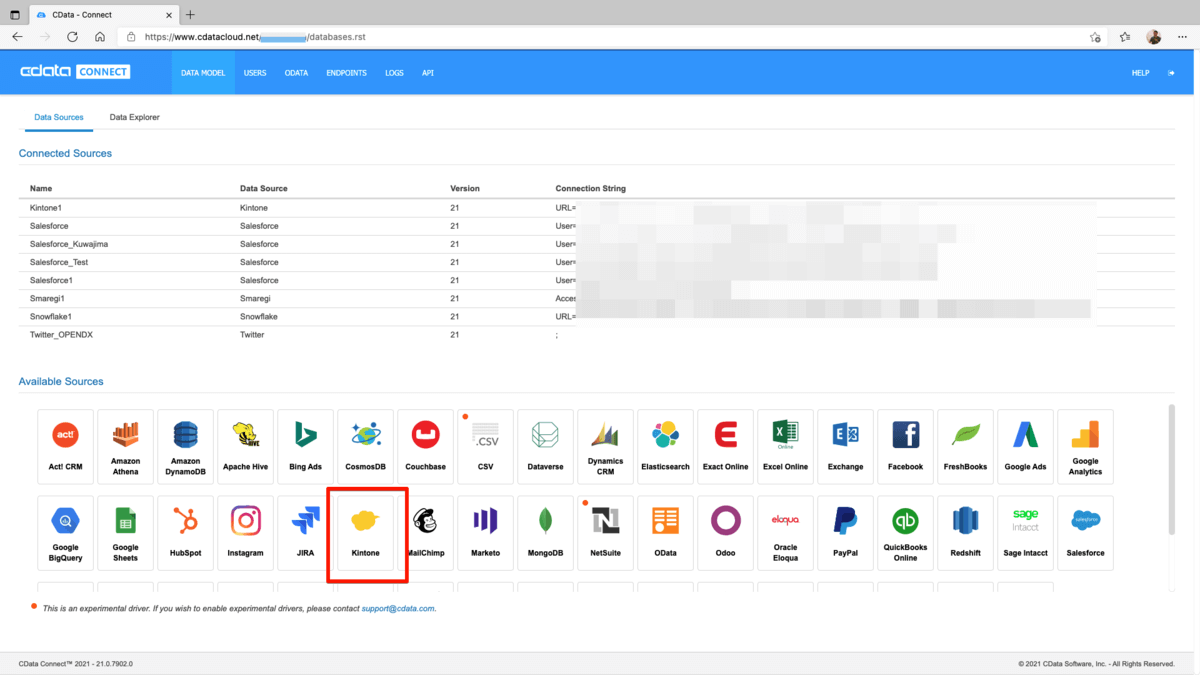The image size is (1200, 675).
Task: Click the logout icon beside HELP
Action: tap(1171, 73)
